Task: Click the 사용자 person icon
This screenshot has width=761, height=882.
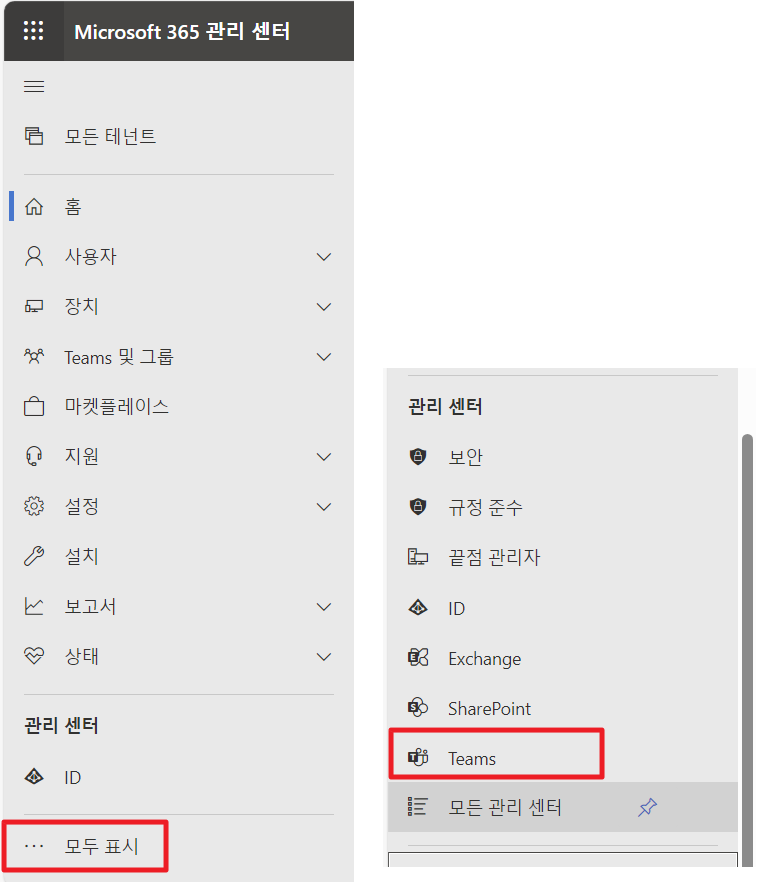Action: click(34, 256)
